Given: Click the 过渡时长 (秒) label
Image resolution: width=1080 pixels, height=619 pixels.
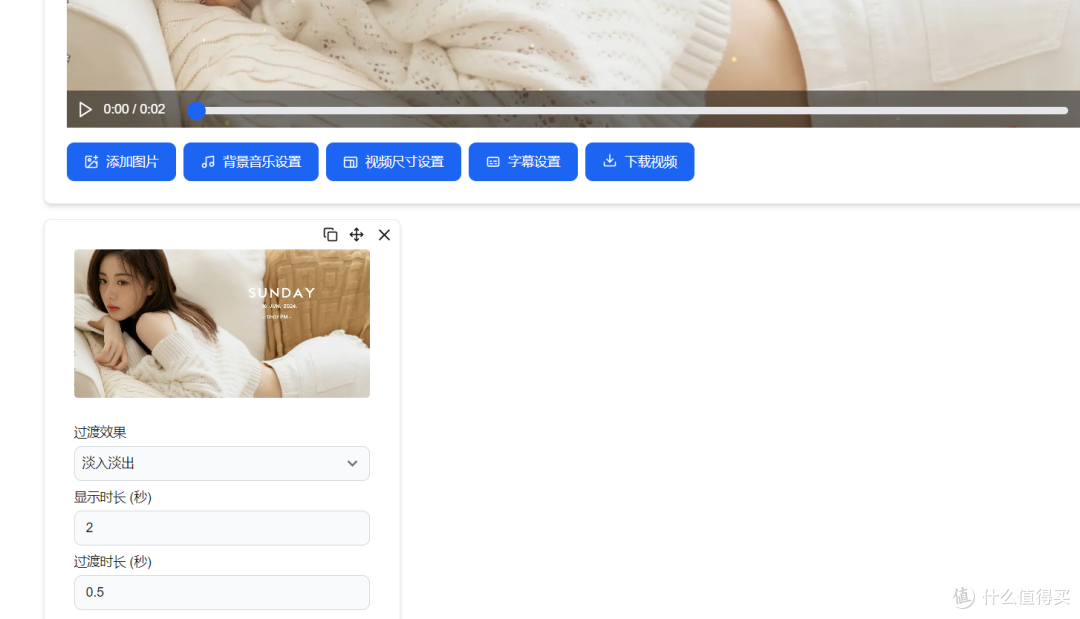Looking at the screenshot, I should [113, 562].
